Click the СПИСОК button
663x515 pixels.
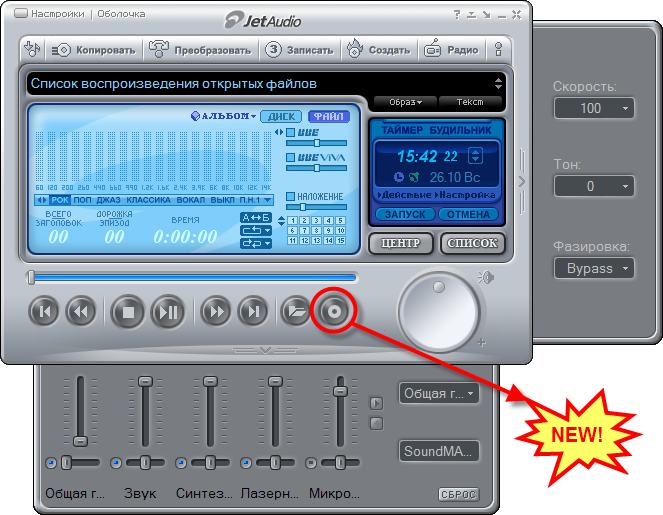(x=472, y=243)
